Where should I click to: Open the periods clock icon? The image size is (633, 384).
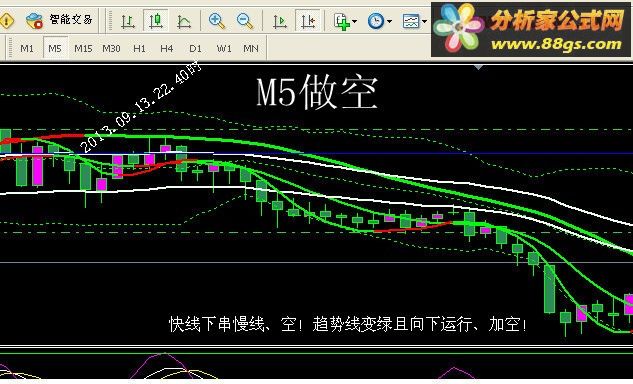pyautogui.click(x=376, y=21)
